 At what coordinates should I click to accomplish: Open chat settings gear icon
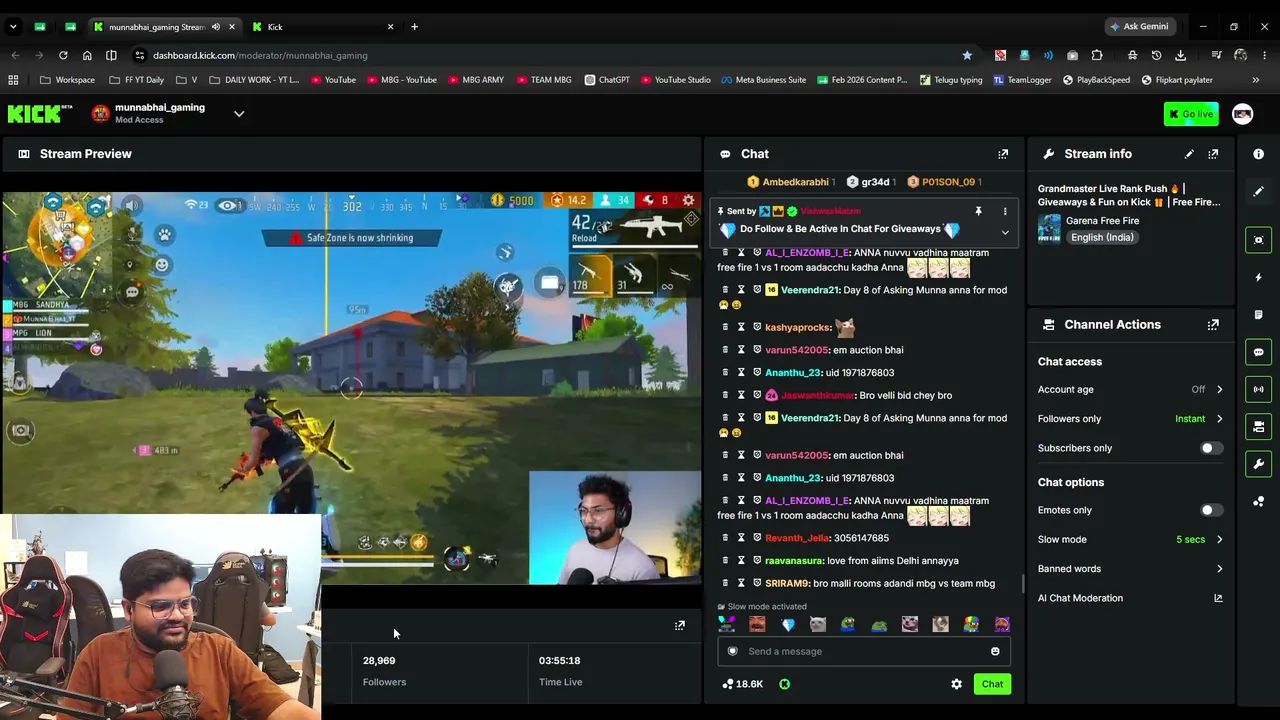tap(956, 684)
